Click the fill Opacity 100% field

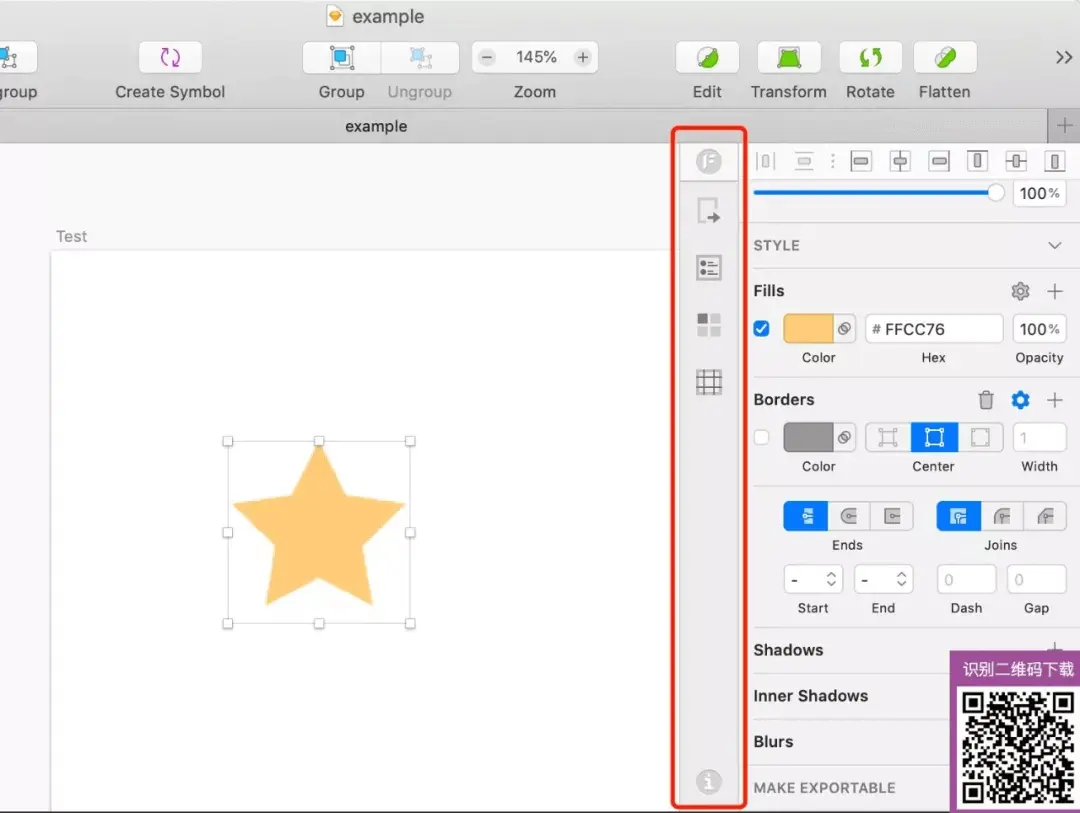1039,329
